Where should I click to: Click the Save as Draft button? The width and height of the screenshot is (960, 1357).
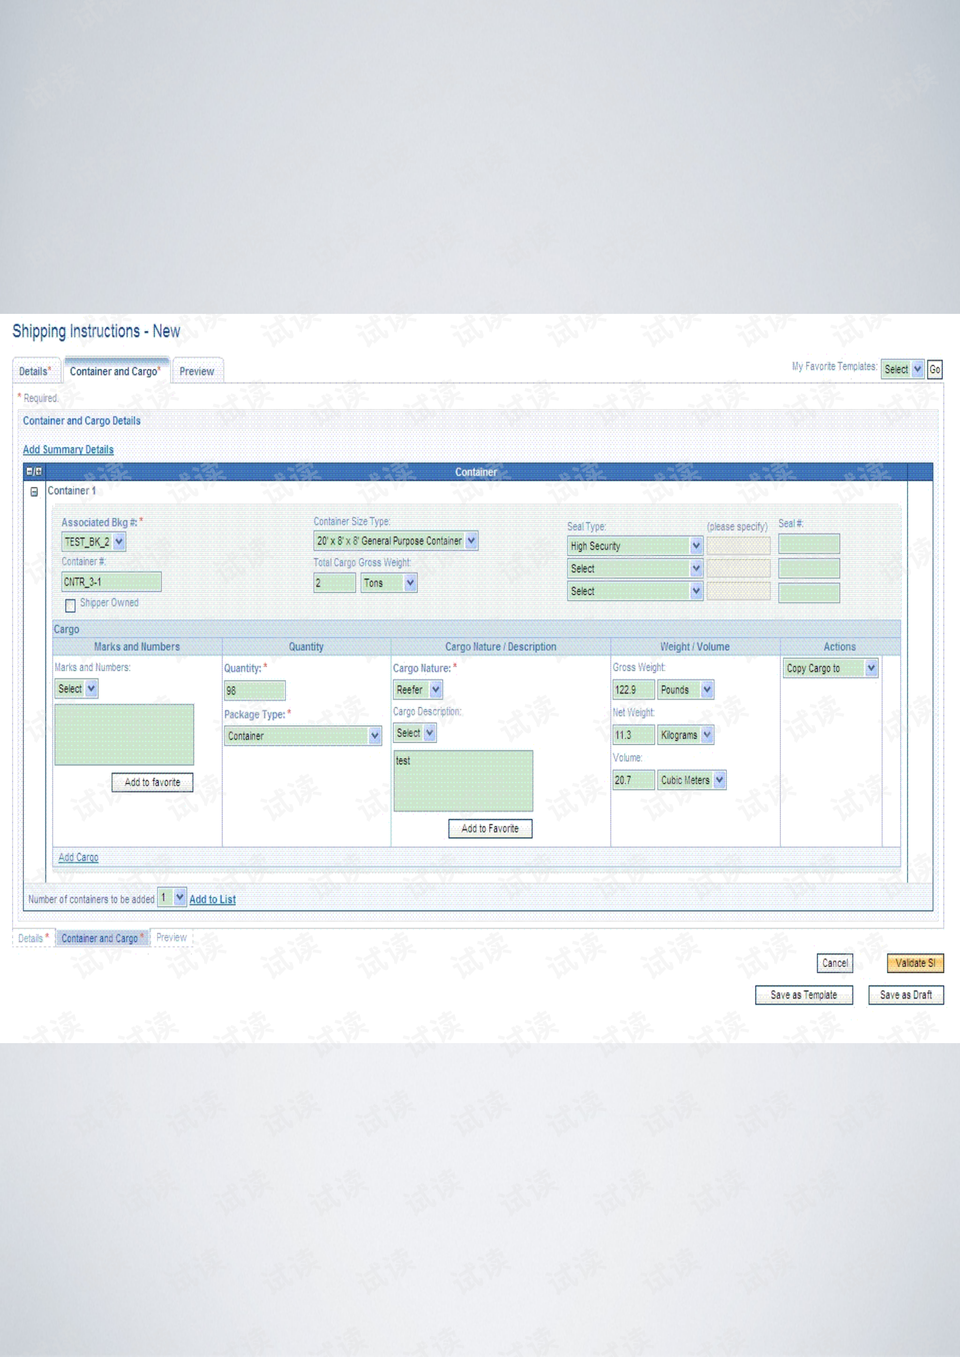tap(906, 995)
